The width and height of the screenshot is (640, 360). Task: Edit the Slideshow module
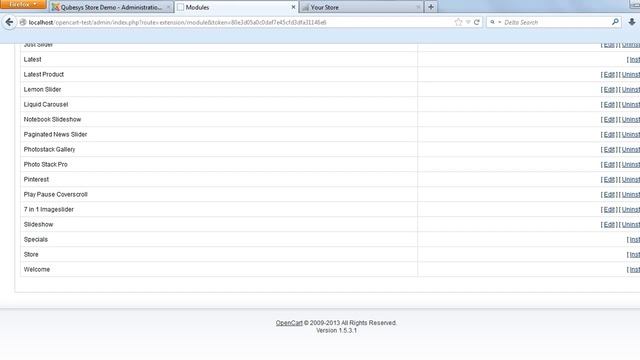[609, 224]
